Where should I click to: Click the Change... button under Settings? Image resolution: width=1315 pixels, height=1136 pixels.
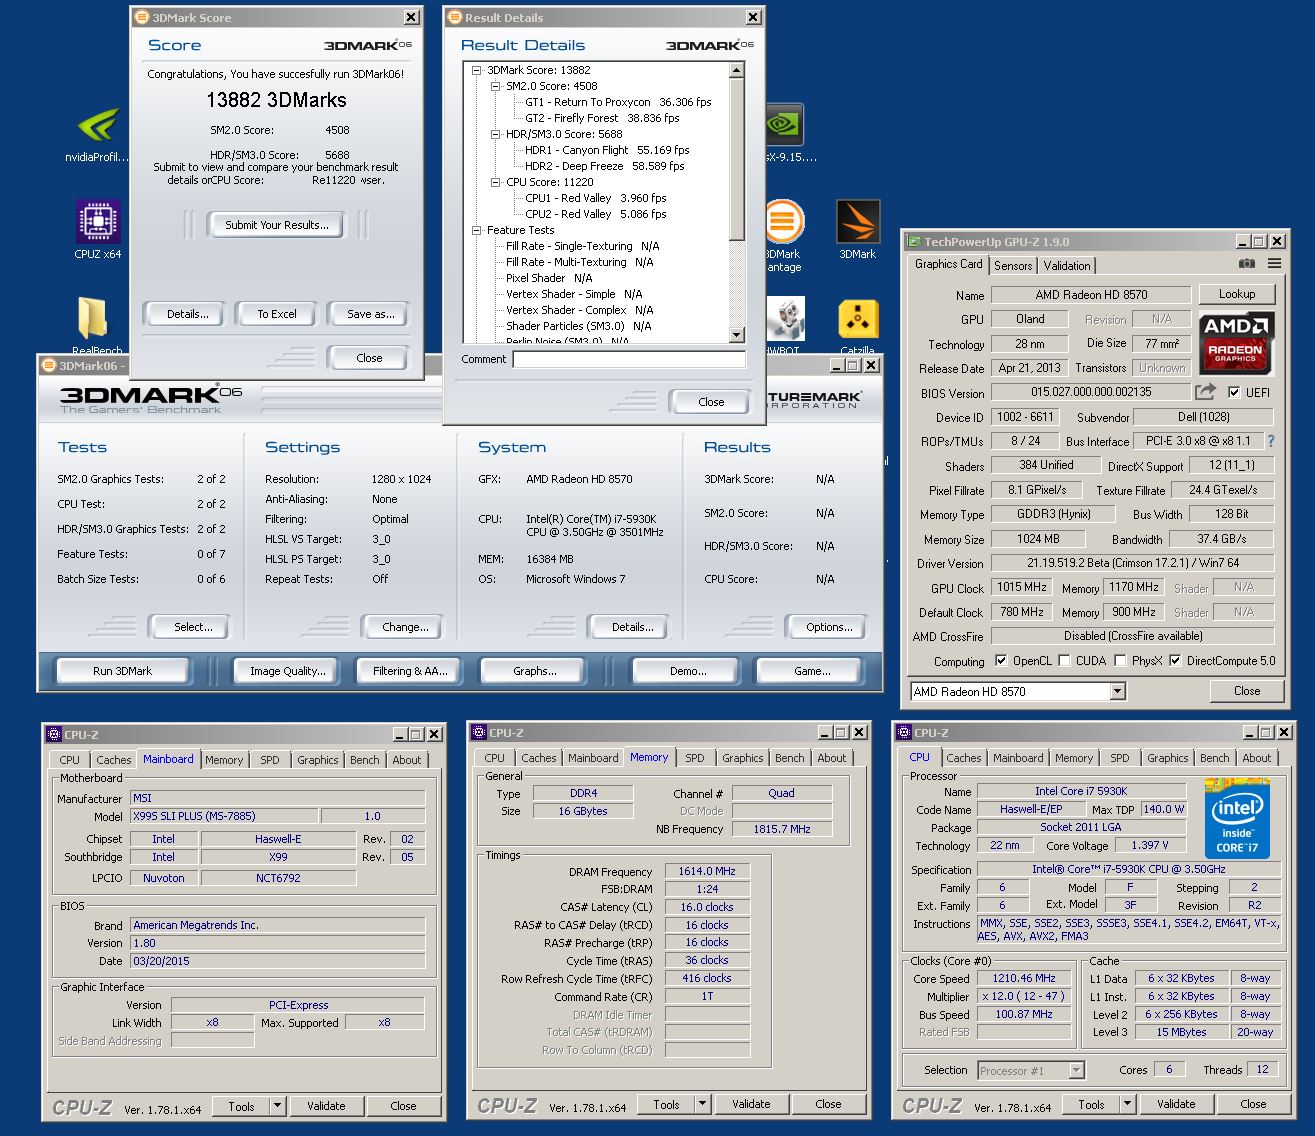(x=405, y=627)
